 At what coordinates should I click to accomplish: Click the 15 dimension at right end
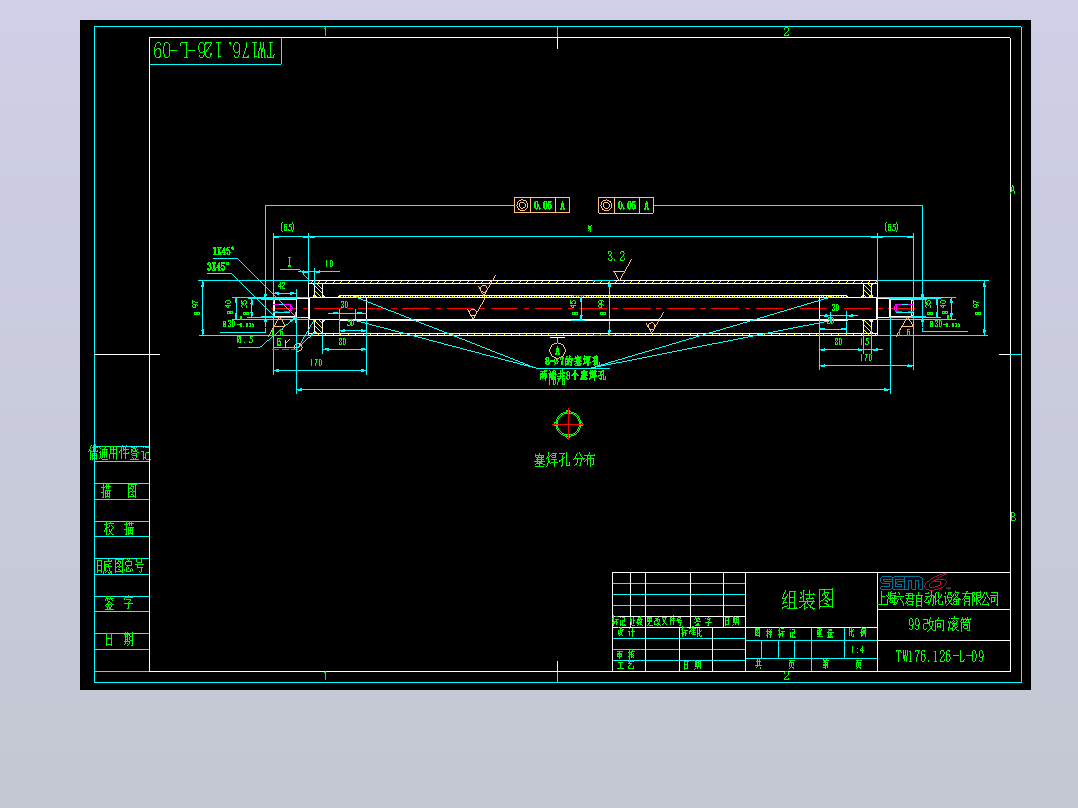pyautogui.click(x=865, y=342)
